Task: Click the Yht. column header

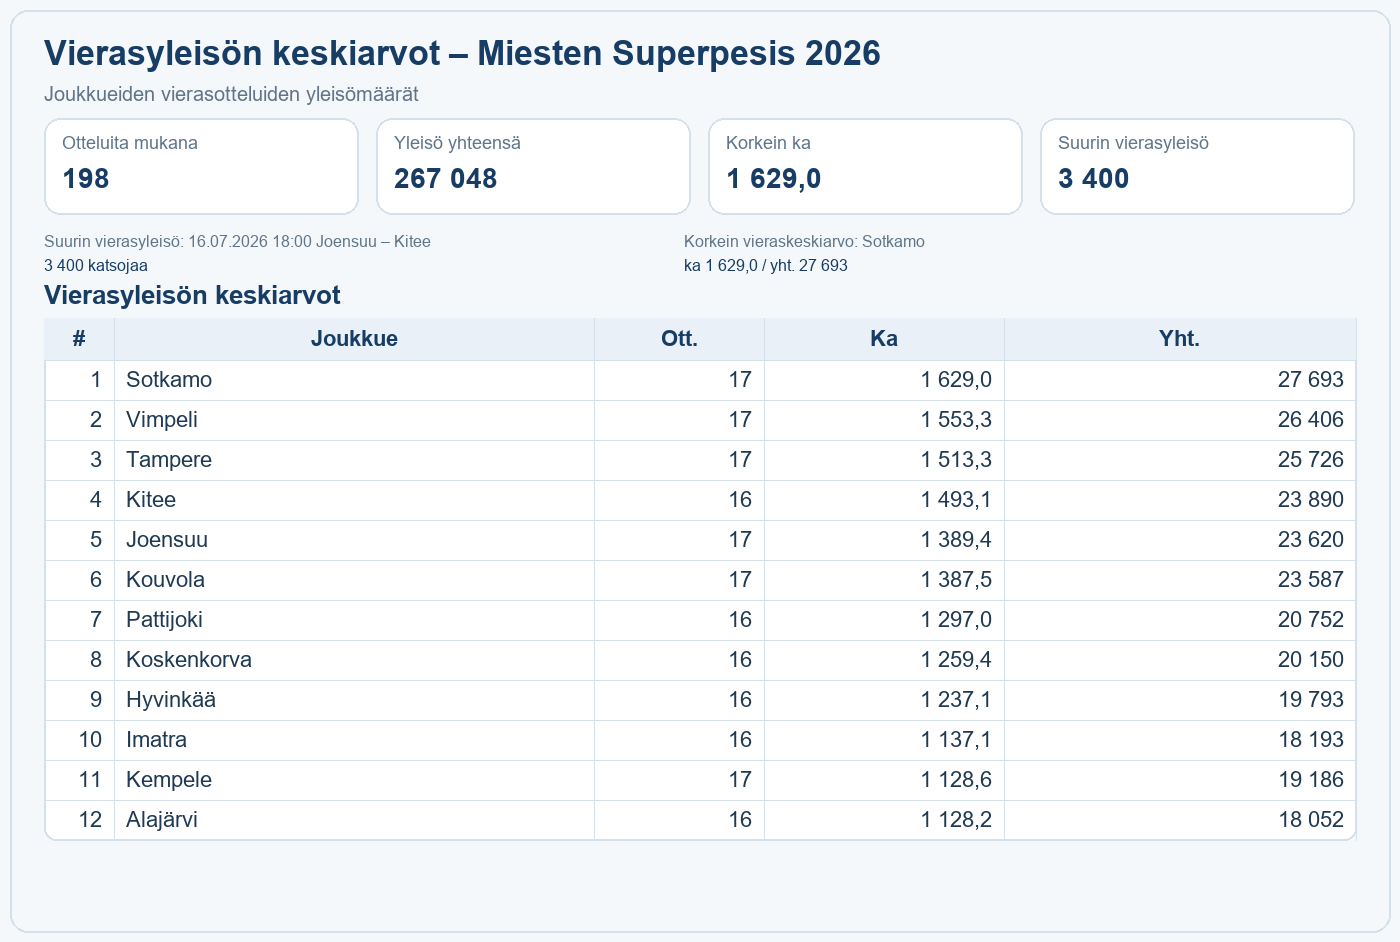Action: click(1180, 339)
